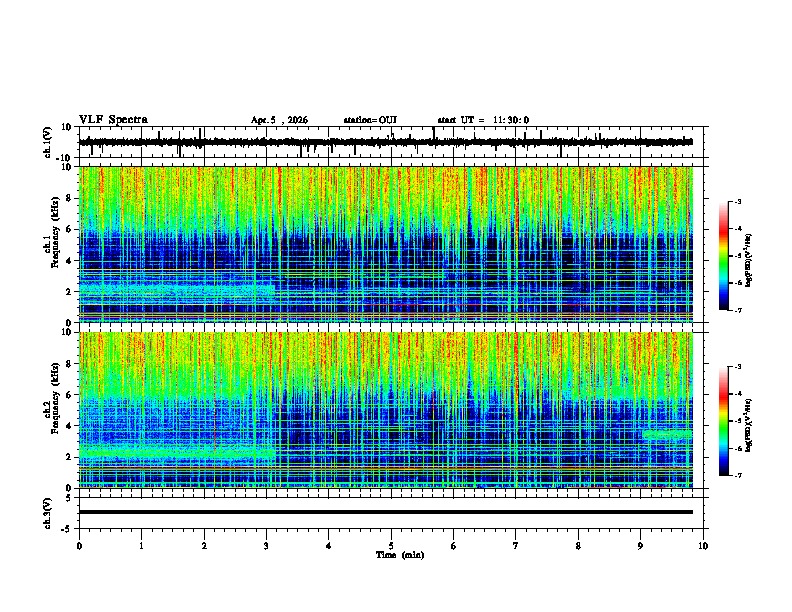This screenshot has height=612, width=792.
Task: Click the ch.1 color bar log(PSD) units label
Action: click(x=749, y=260)
